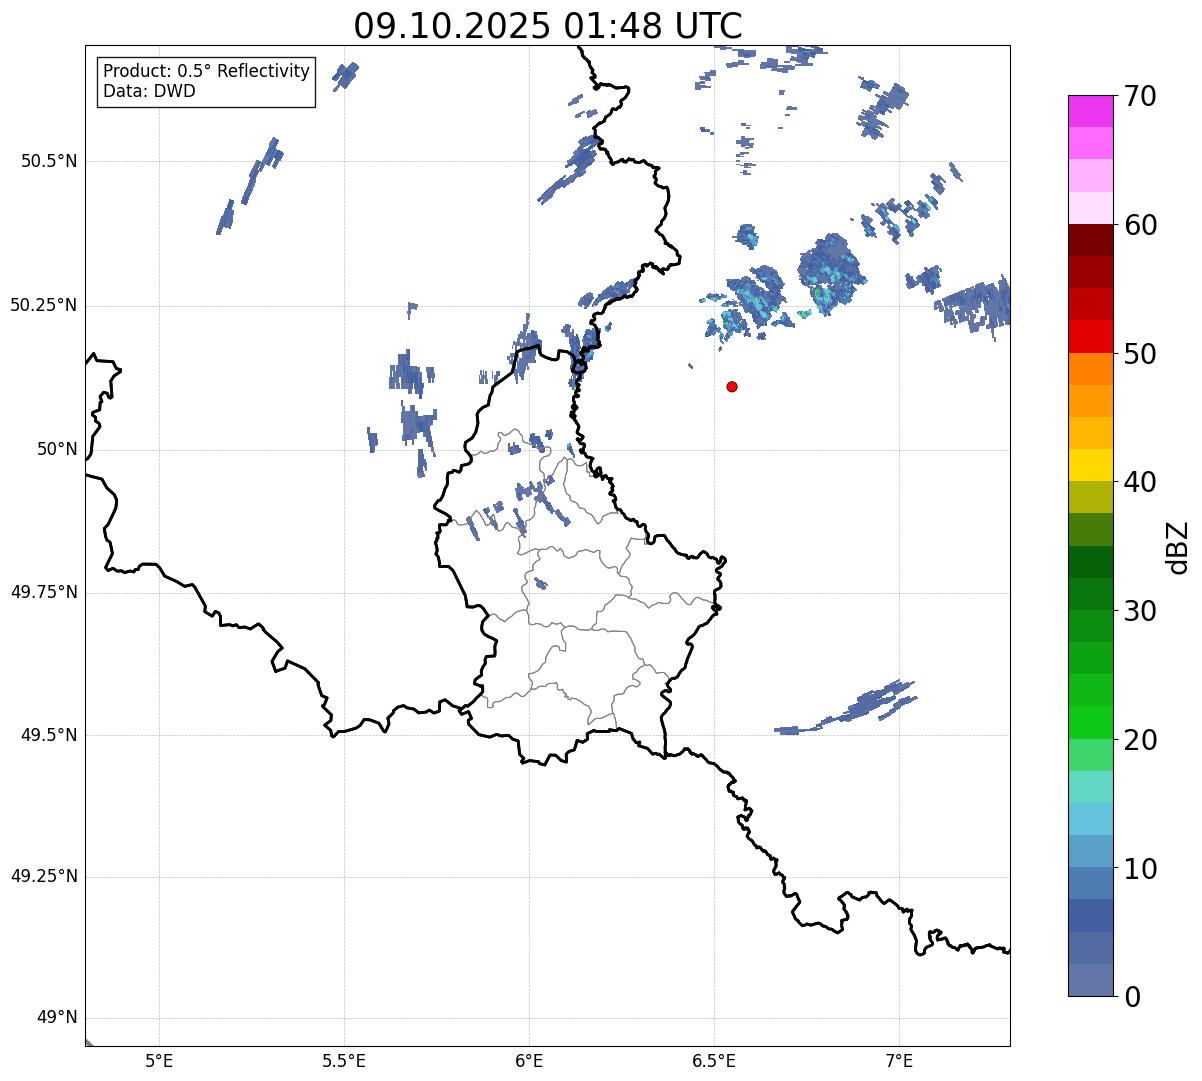Click the "dBZ" colorbar axis label
1202x1081 pixels.
[x=1178, y=547]
